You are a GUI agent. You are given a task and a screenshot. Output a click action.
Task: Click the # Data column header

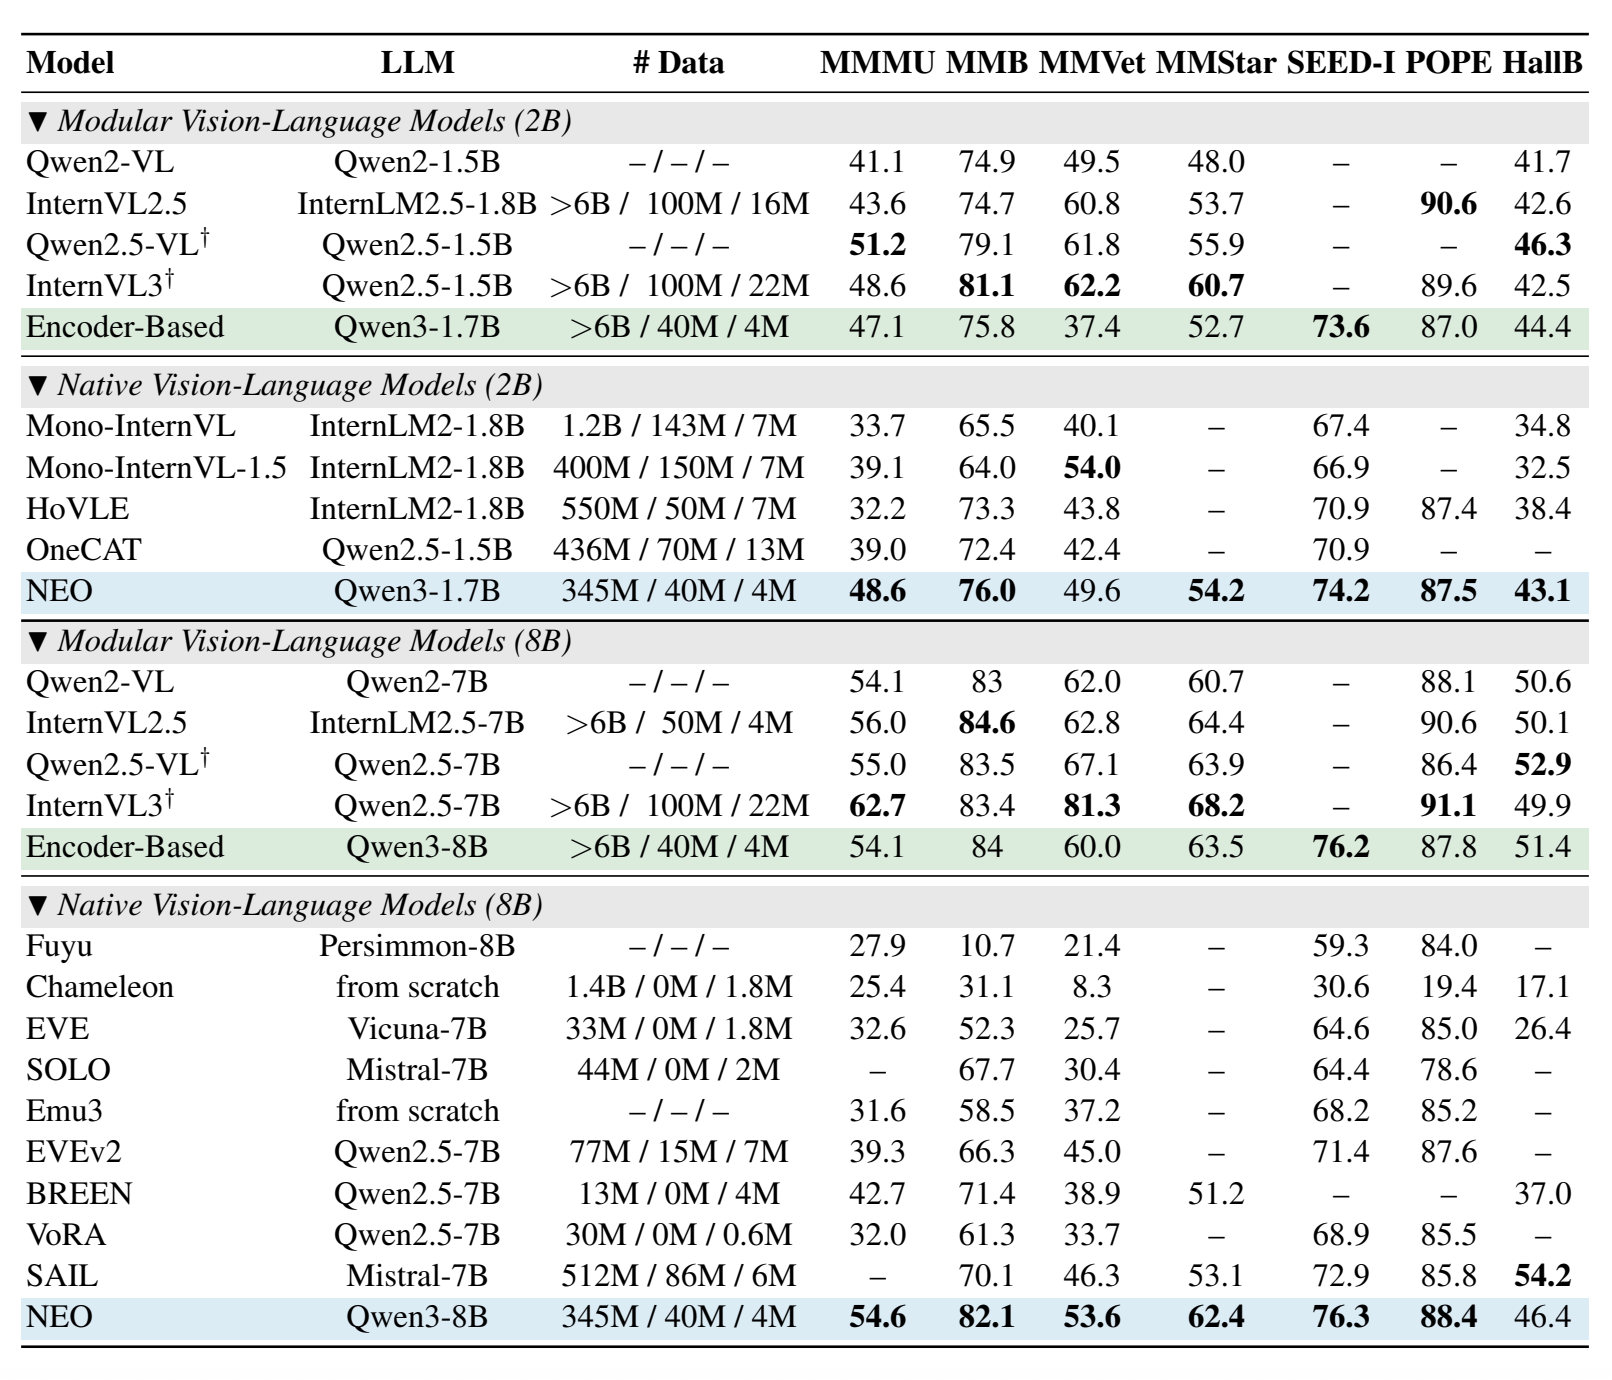click(x=678, y=63)
